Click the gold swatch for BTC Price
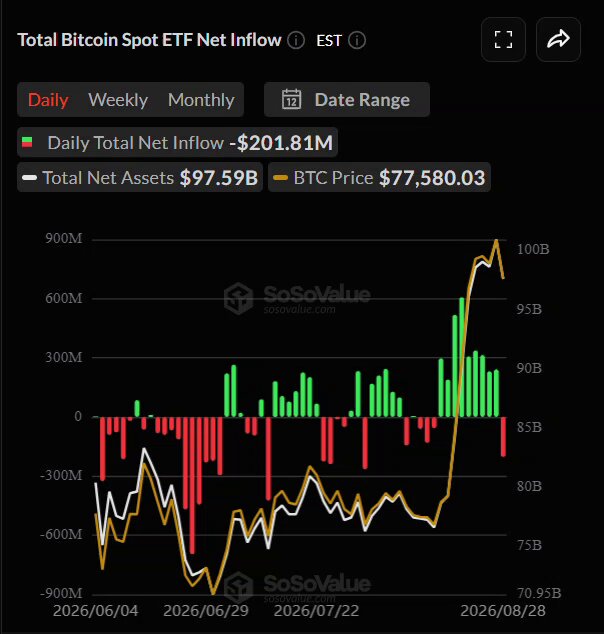This screenshot has width=604, height=634. click(281, 178)
